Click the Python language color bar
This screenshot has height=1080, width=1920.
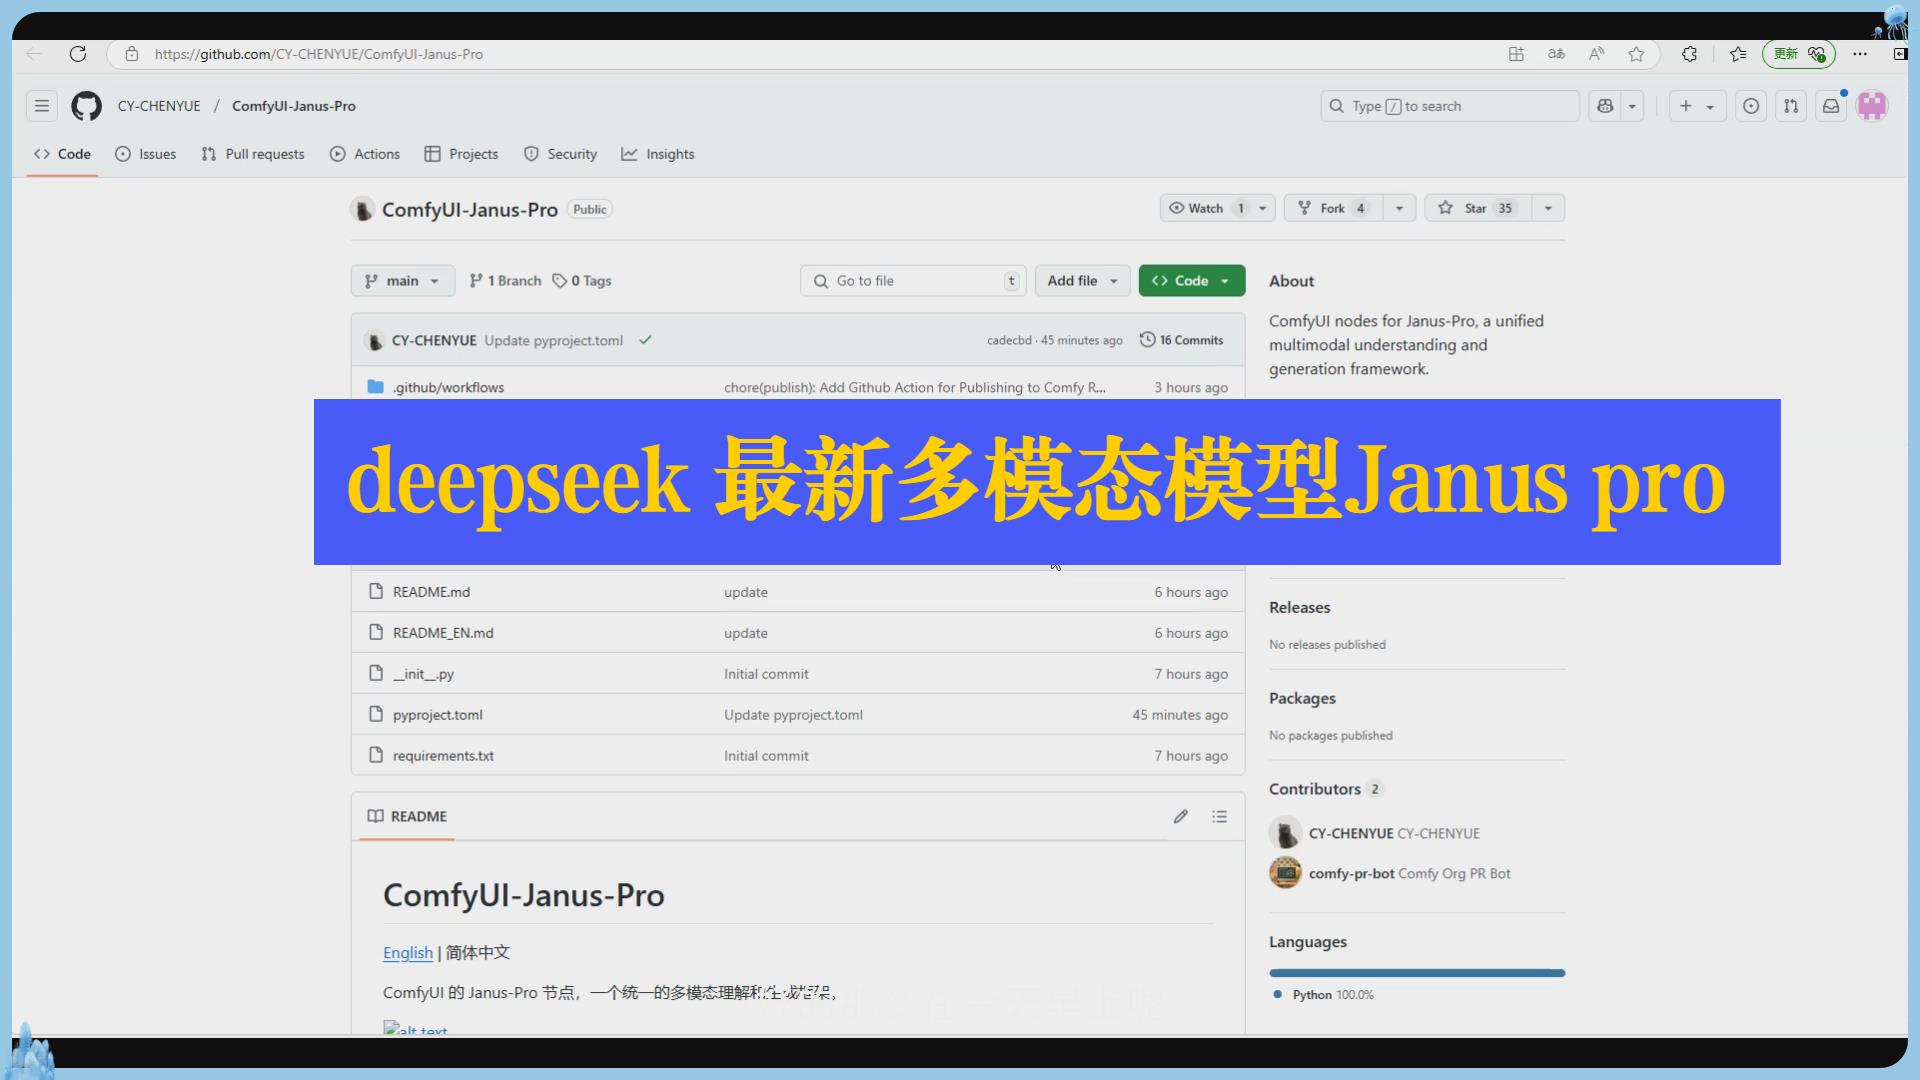[x=1417, y=973]
